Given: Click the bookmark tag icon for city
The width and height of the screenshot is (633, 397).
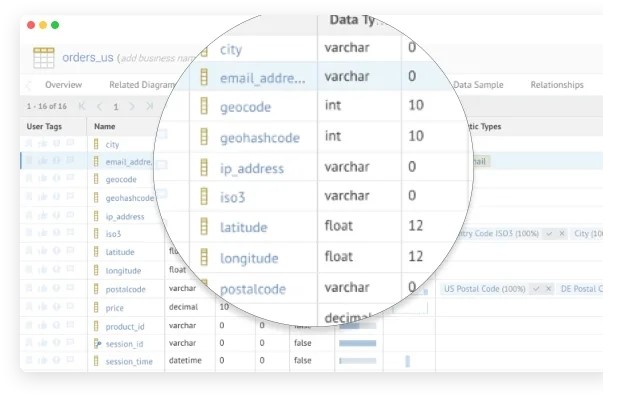Looking at the screenshot, I should tap(29, 143).
